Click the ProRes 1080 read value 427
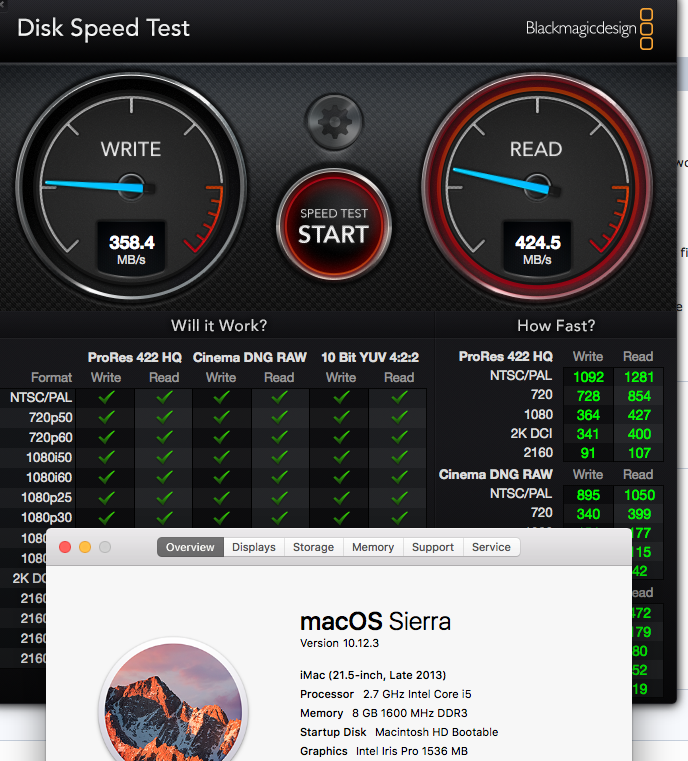 click(639, 415)
